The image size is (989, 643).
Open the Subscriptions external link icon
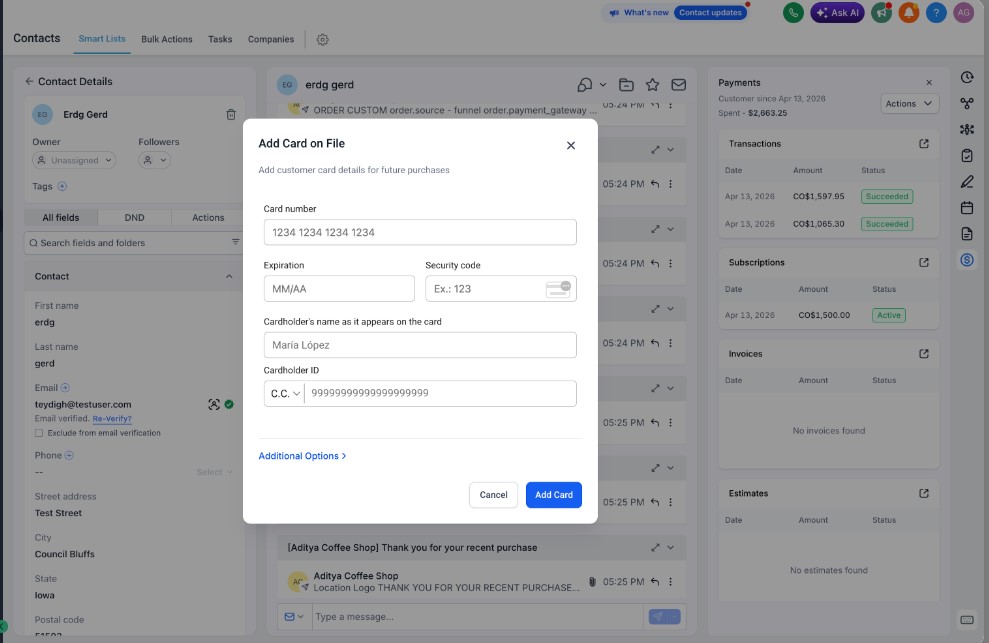(924, 263)
